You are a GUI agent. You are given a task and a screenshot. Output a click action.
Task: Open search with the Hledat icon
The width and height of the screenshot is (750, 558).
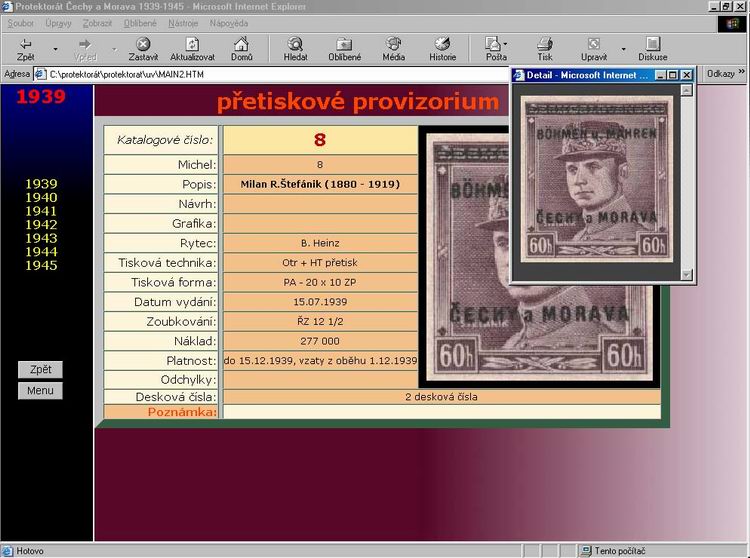(295, 44)
